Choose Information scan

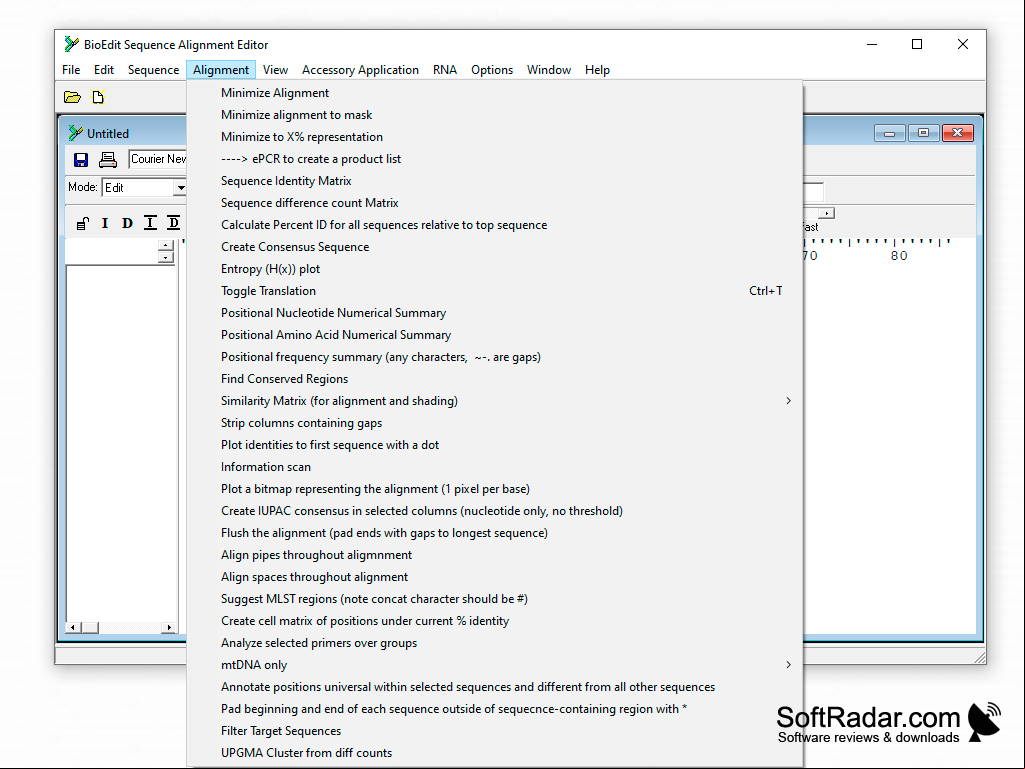point(495,467)
